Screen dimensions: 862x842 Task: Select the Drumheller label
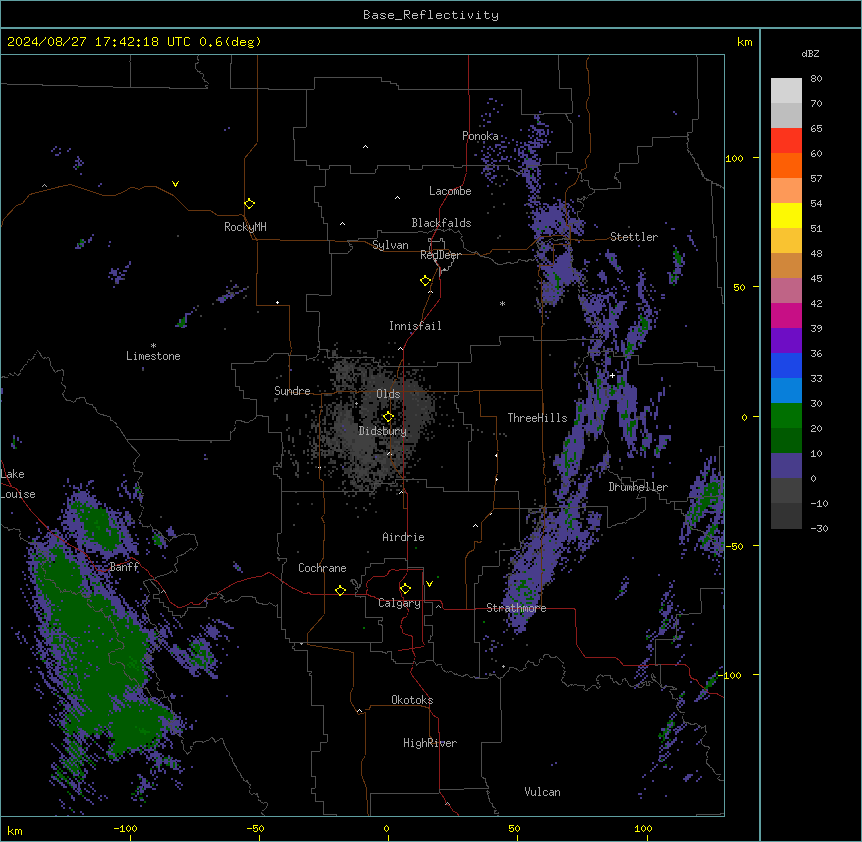(x=638, y=487)
